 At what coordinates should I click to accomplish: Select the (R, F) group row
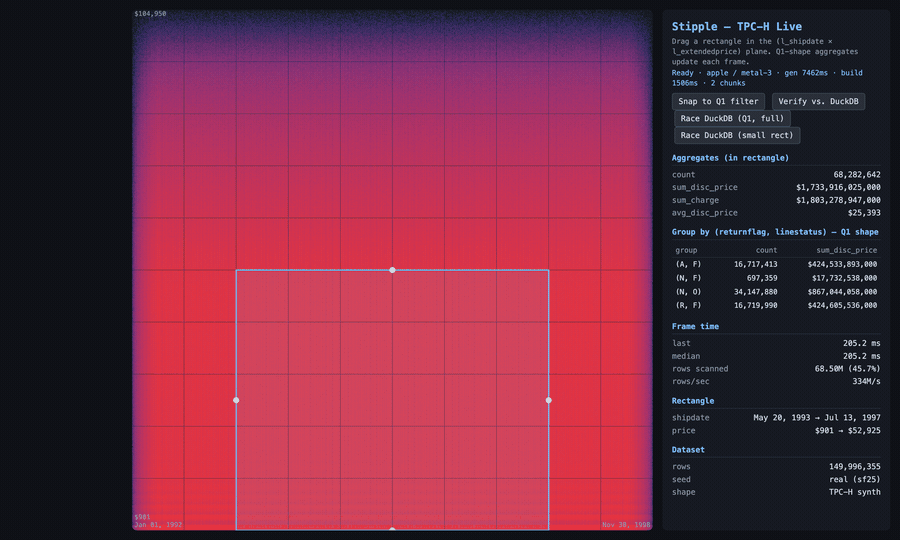[776, 305]
